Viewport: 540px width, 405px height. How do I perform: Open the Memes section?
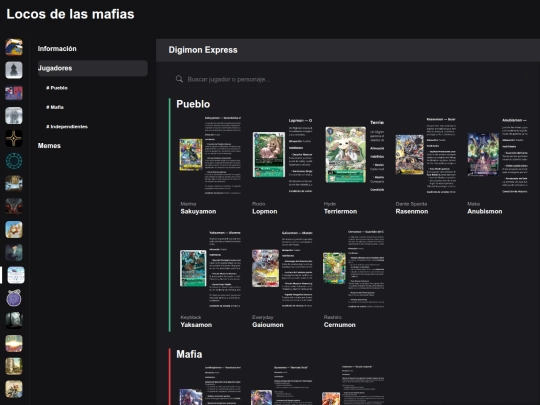[x=49, y=146]
